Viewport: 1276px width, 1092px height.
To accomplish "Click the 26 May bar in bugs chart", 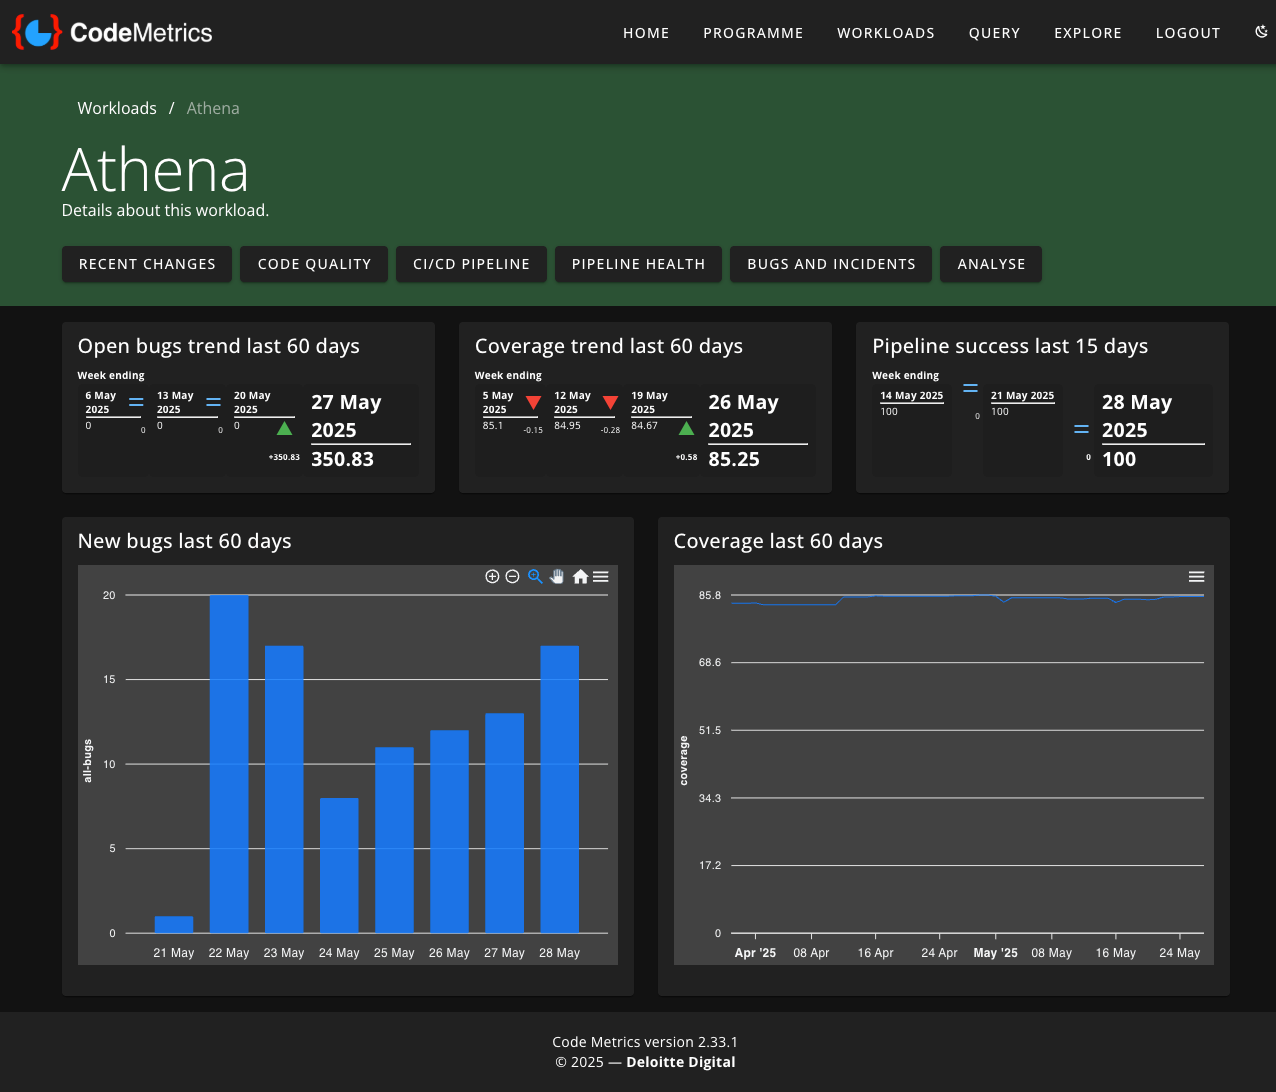I will [449, 832].
